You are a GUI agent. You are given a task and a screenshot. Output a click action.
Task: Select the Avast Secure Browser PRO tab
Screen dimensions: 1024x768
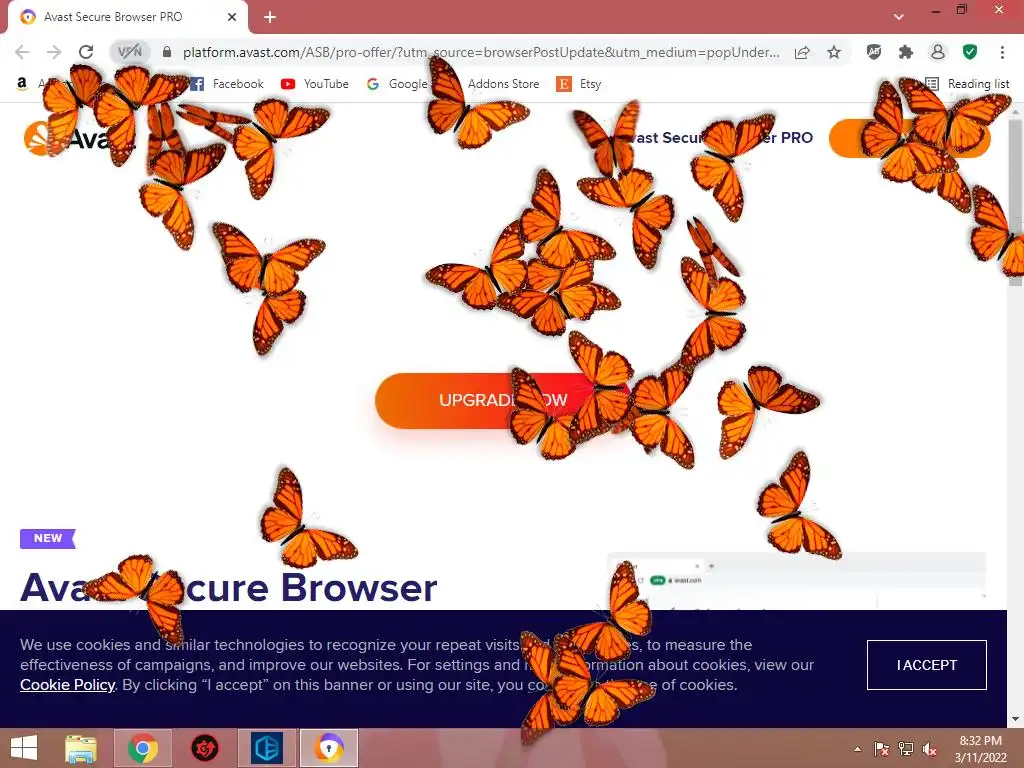[x=128, y=17]
